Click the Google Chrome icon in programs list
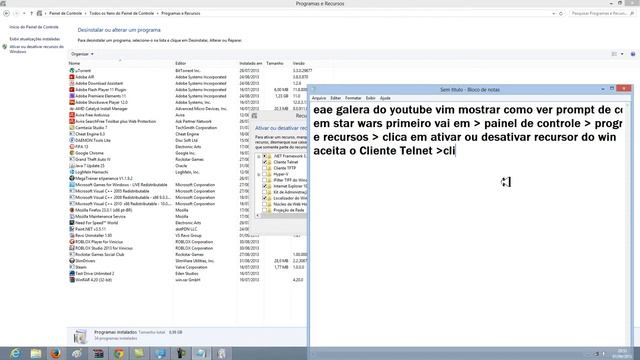 (72, 153)
